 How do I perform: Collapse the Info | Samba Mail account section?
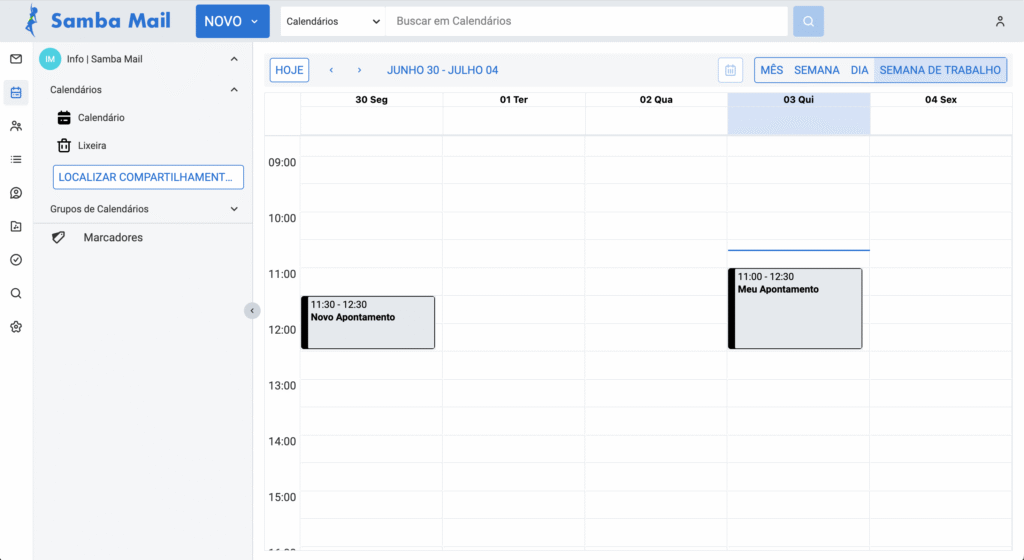tap(234, 59)
